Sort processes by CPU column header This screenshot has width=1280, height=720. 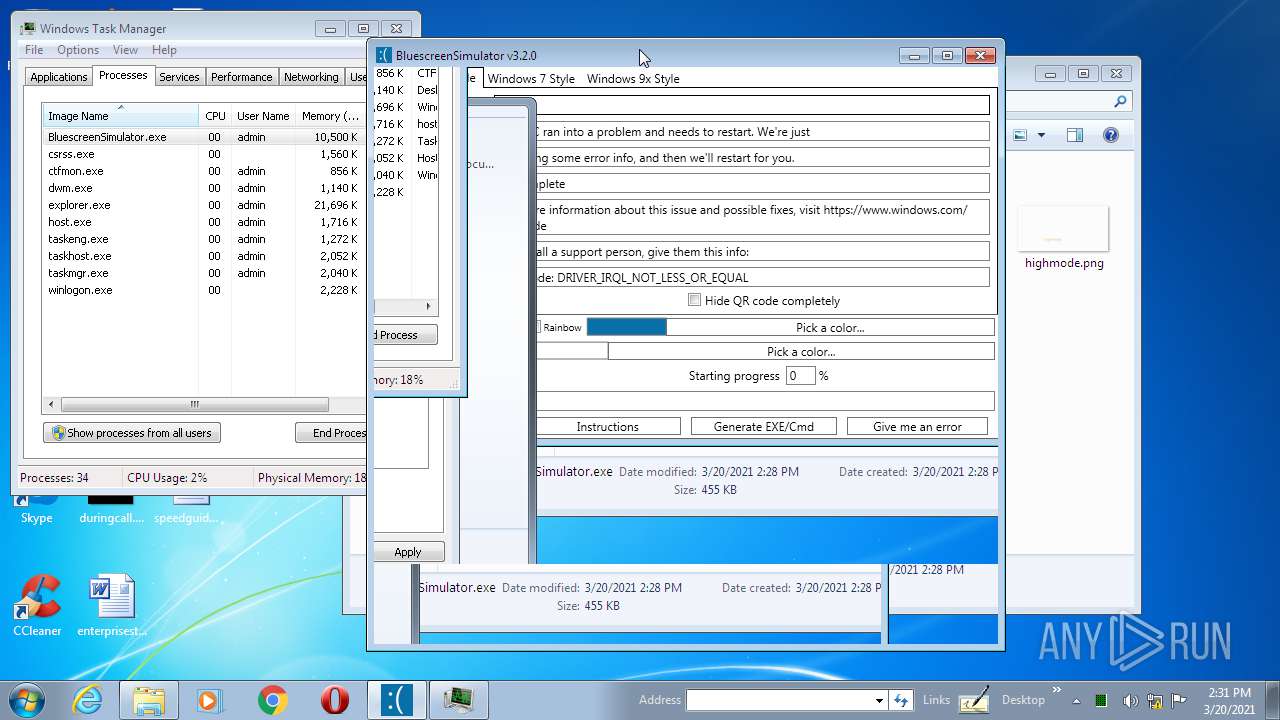(215, 116)
